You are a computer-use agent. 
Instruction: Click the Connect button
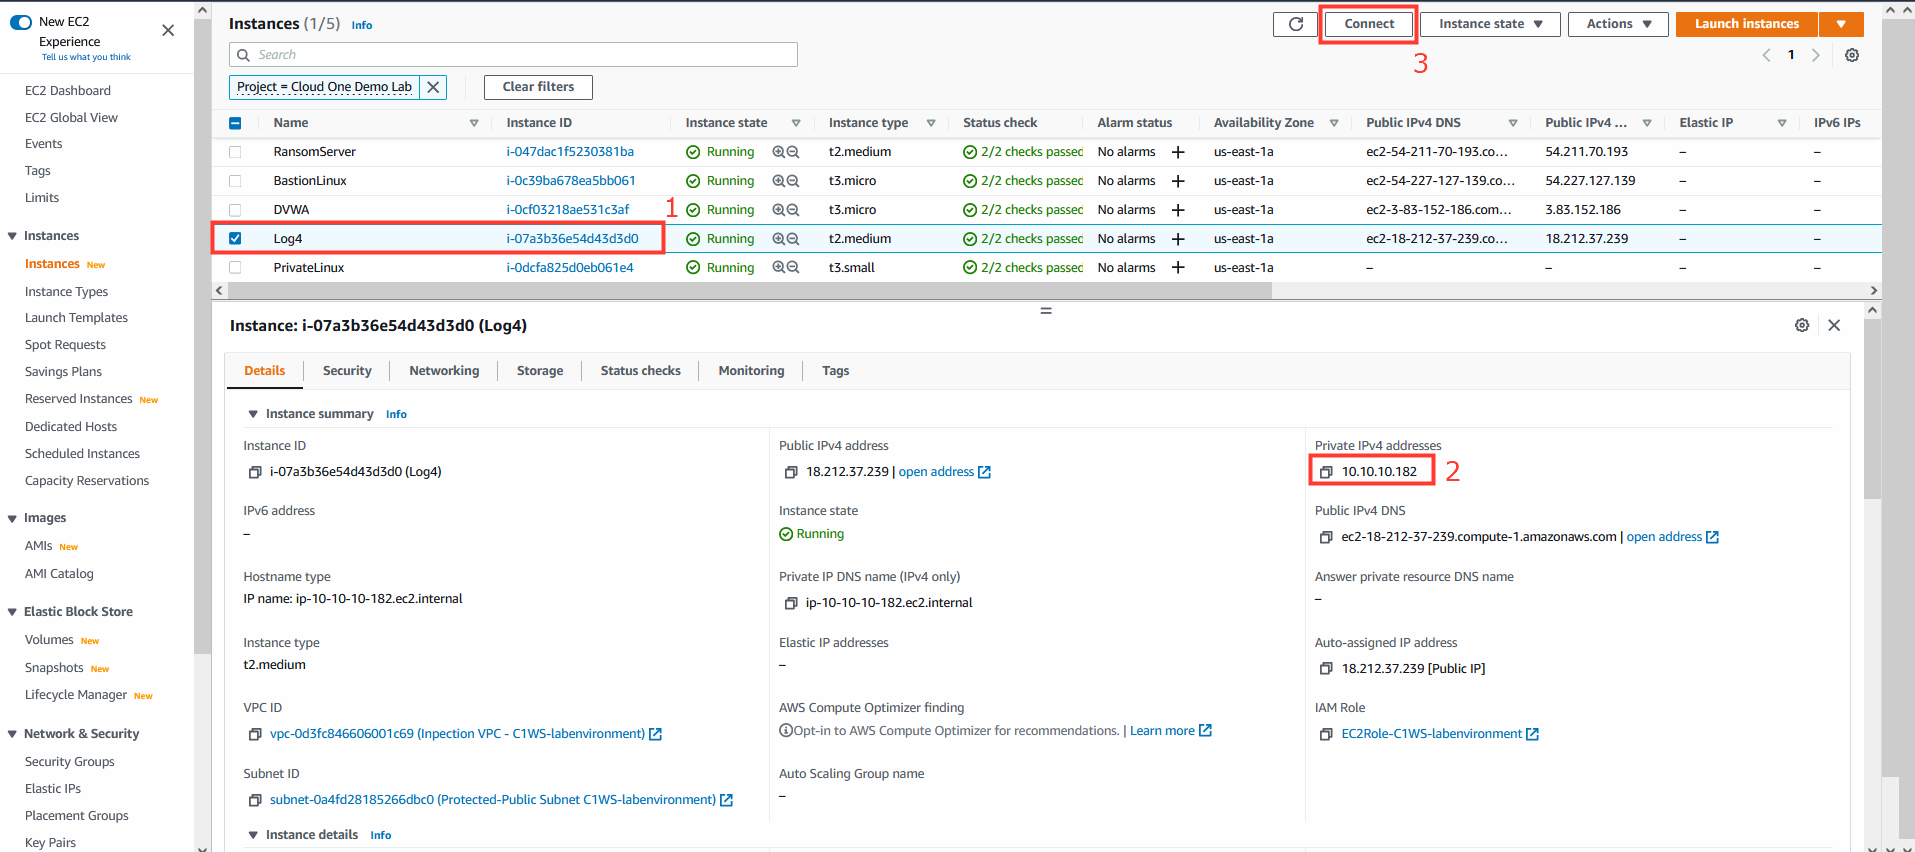[1369, 24]
